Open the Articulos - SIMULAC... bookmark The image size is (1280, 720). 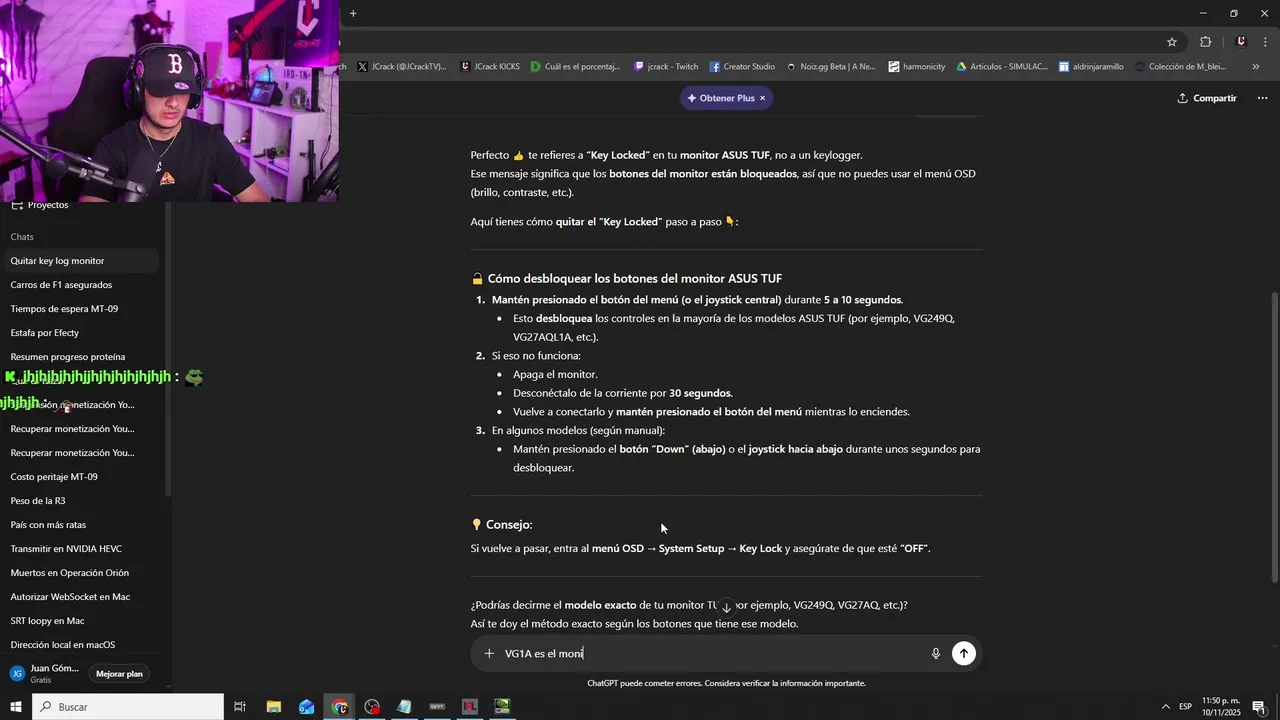click(1002, 67)
